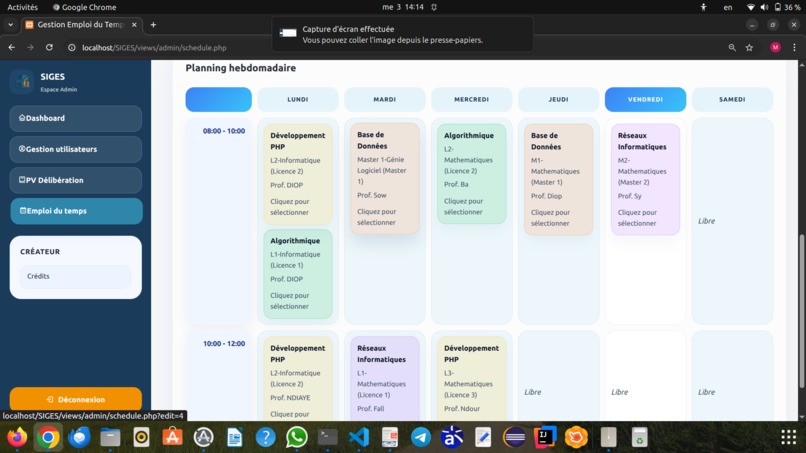Launch Thunderbird mail from the dock
806x453 pixels.
click(79, 438)
